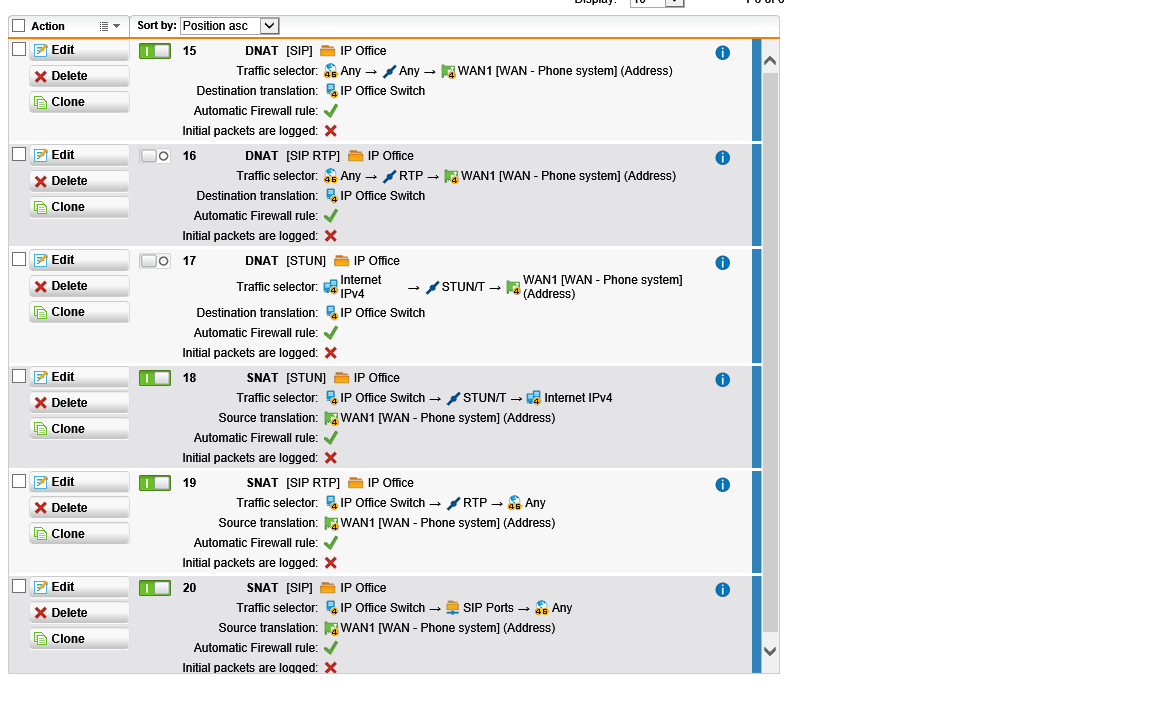Clone NAT rule 20
1152x720 pixels.
tap(79, 638)
